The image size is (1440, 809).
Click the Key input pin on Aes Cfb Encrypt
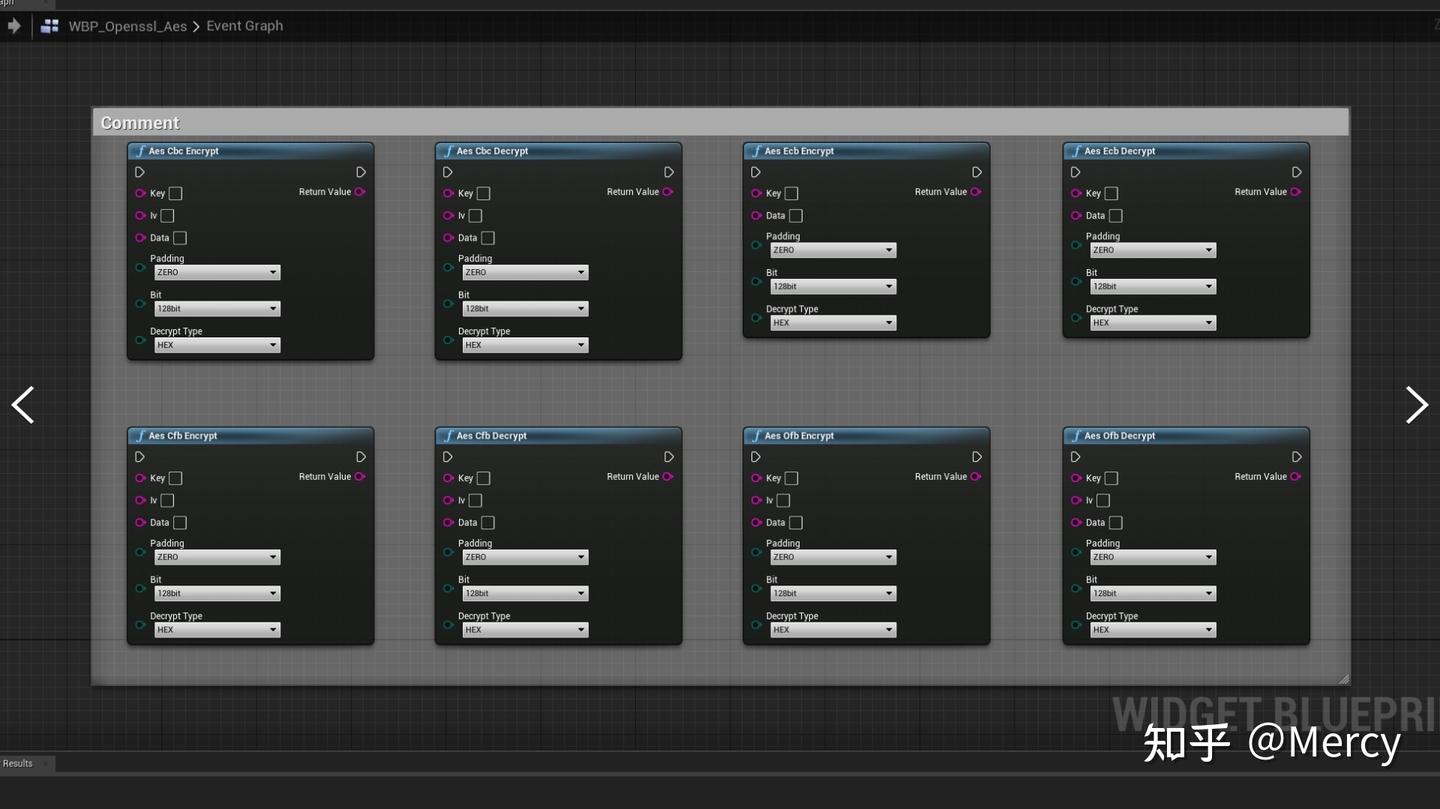(x=140, y=478)
